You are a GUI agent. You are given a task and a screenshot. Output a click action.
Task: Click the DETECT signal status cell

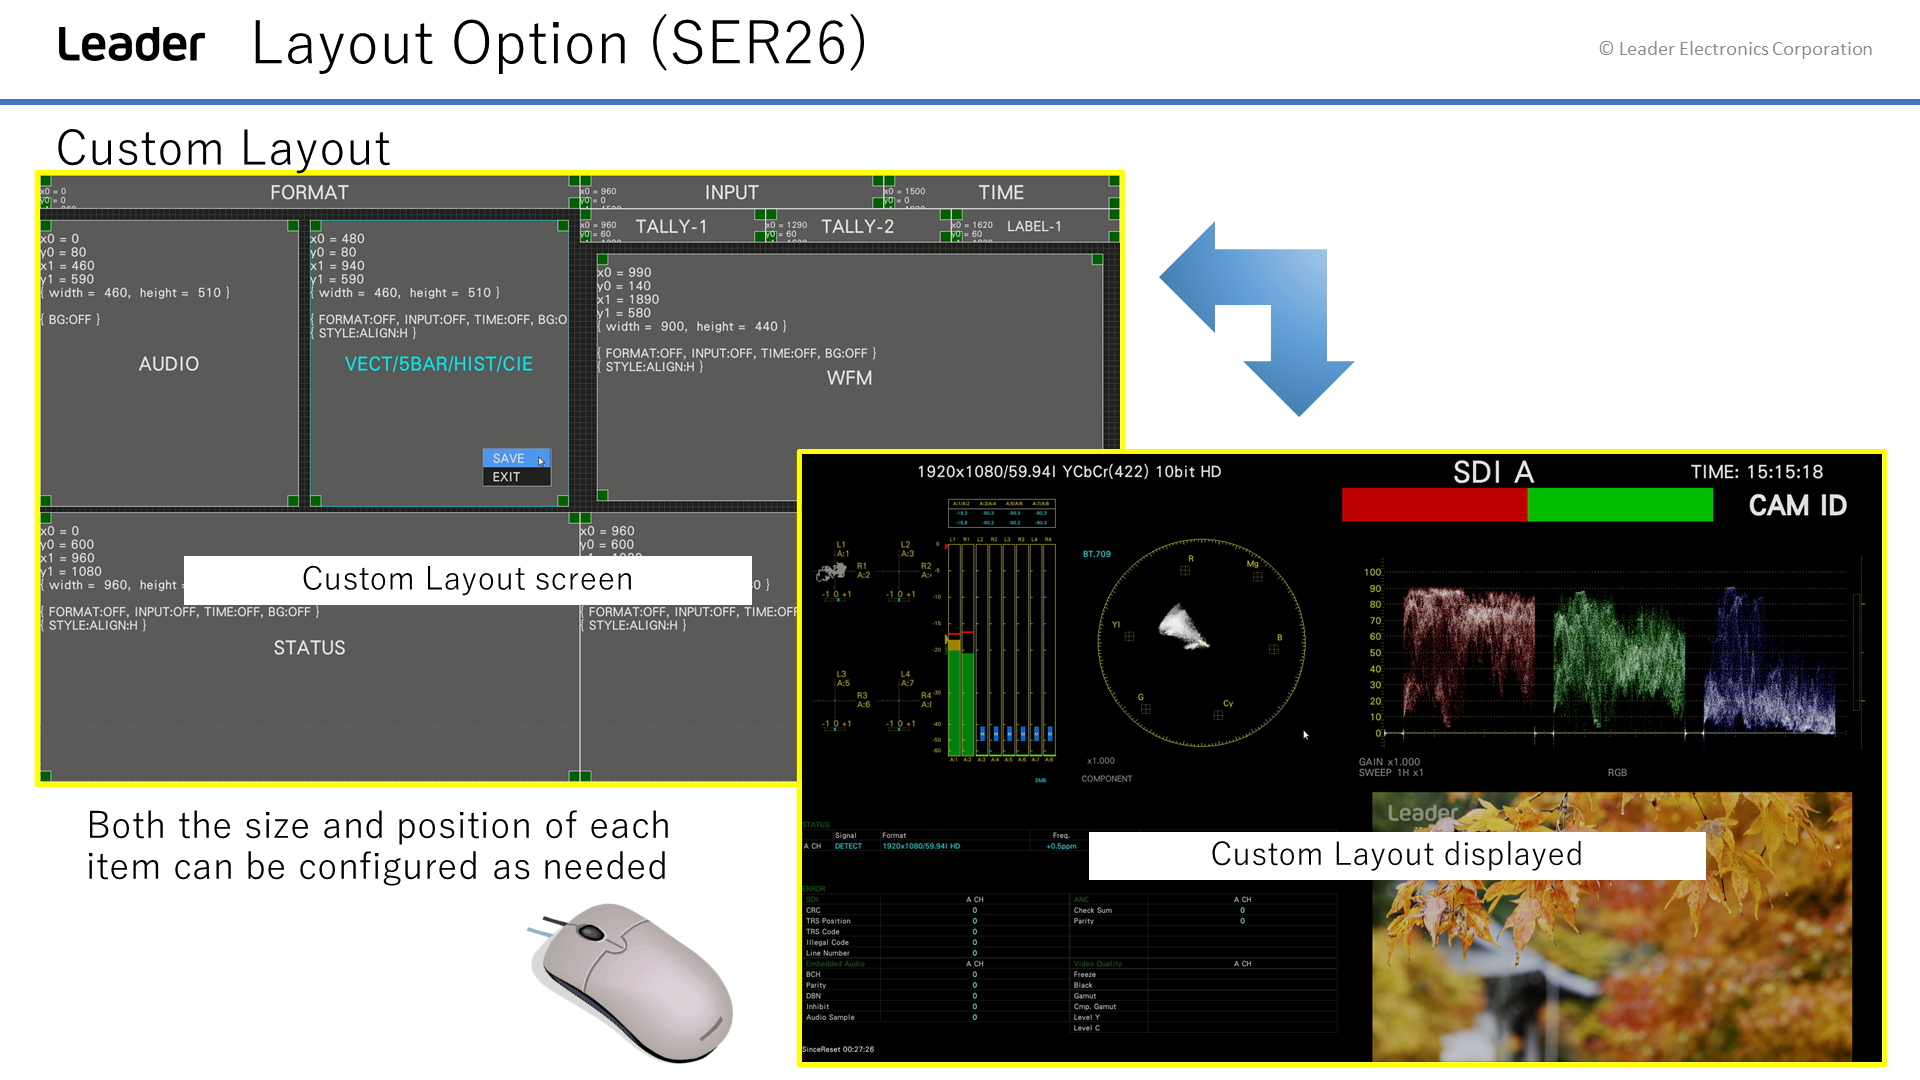point(848,846)
